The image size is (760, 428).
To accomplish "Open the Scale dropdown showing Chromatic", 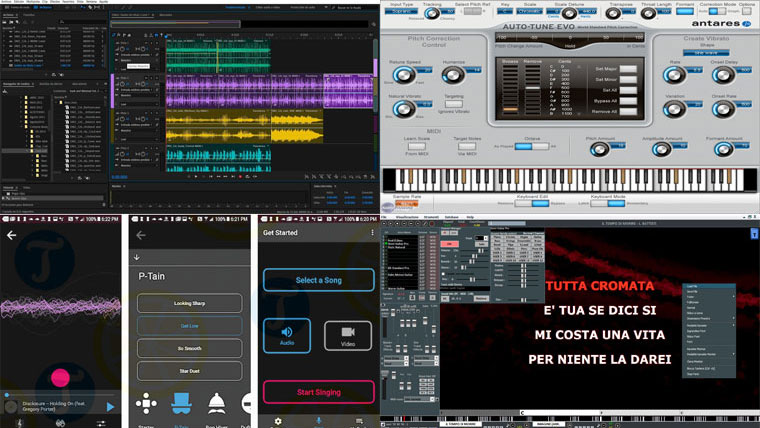I will [530, 11].
